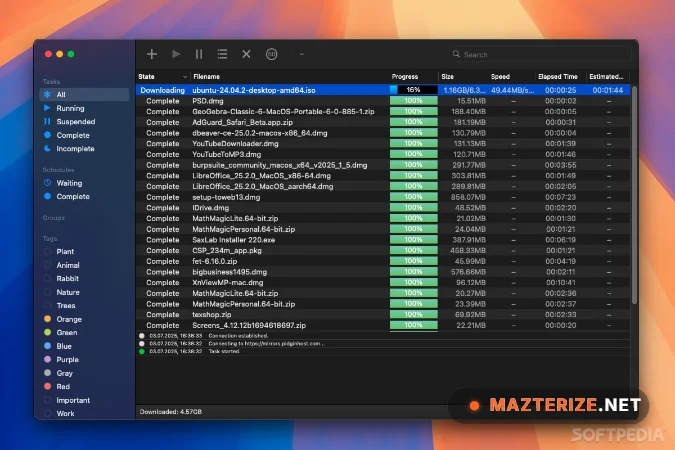The image size is (675, 450).
Task: Open Waiting schedules in sidebar
Action: coord(84,183)
